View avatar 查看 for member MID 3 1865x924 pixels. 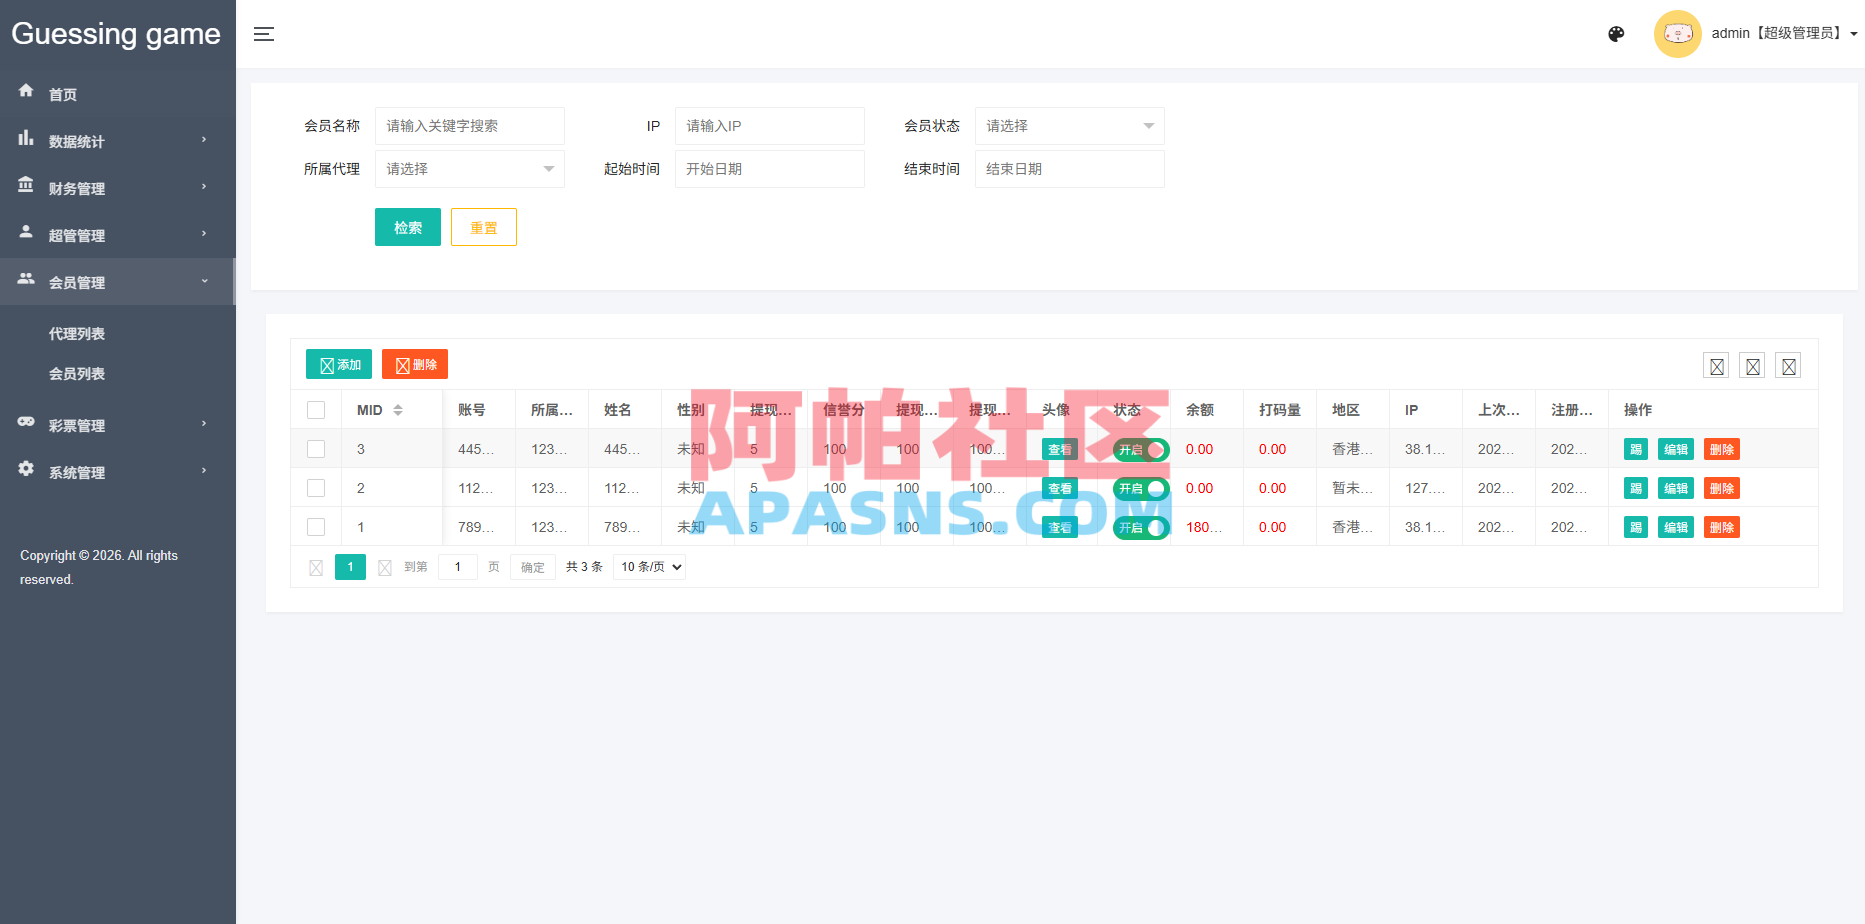point(1059,449)
